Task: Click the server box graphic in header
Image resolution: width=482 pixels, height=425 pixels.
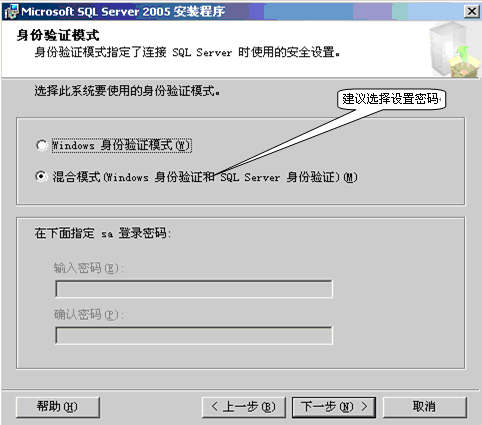Action: [x=455, y=50]
